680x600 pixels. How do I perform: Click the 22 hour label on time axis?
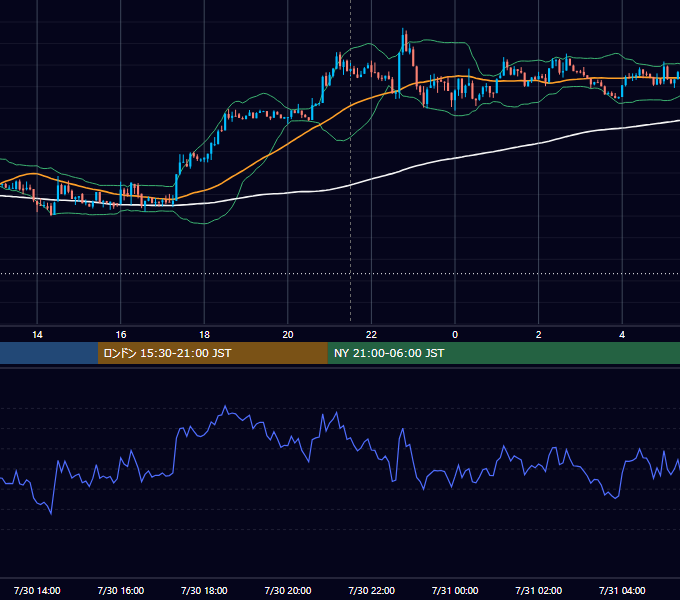point(371,335)
